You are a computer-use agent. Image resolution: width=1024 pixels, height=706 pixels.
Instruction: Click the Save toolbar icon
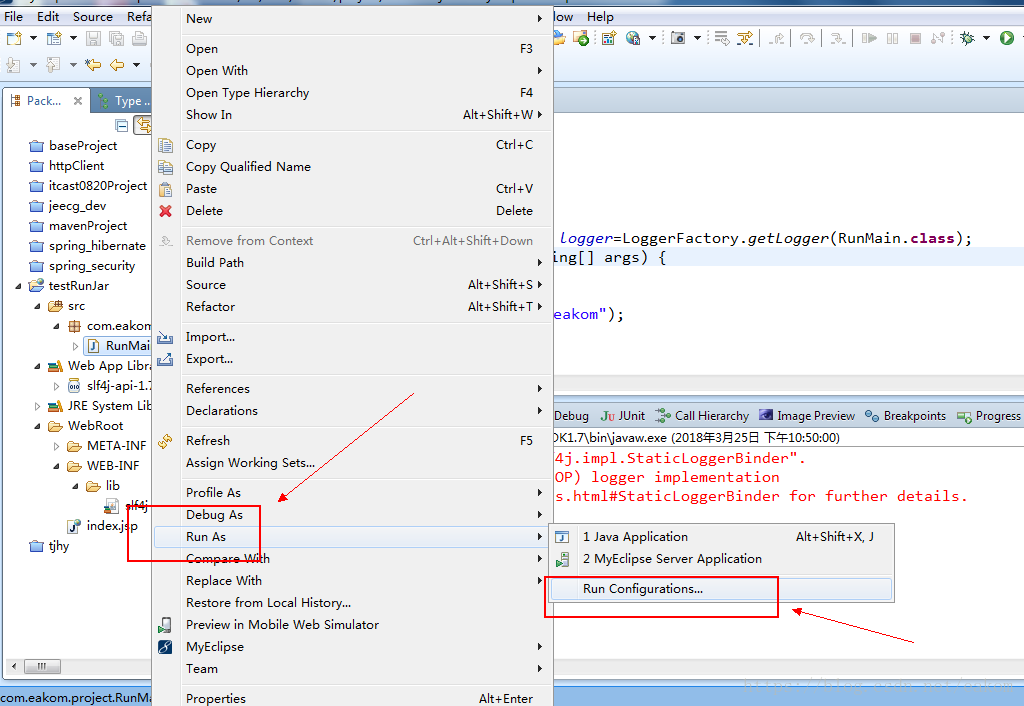[x=93, y=39]
